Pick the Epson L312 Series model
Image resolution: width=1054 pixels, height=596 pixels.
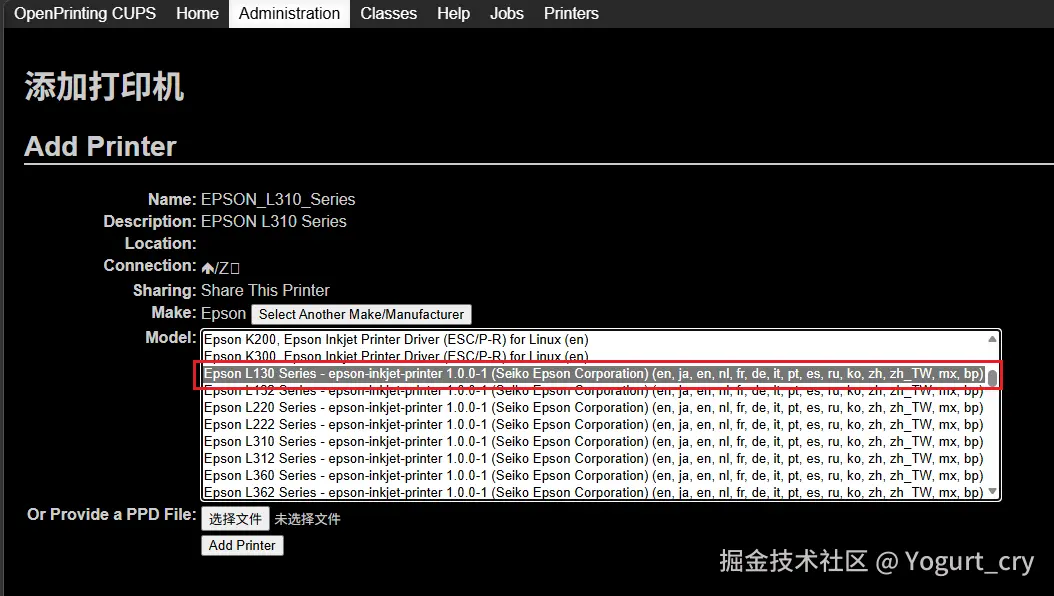point(594,458)
